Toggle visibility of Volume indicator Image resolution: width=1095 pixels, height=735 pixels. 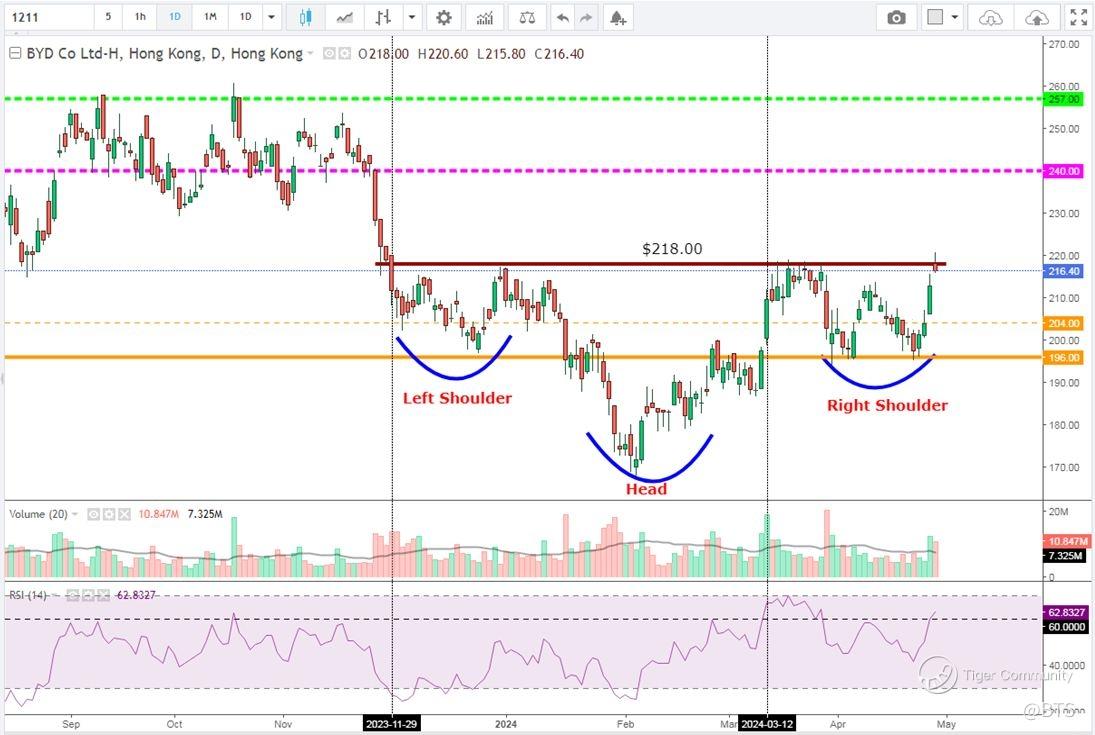point(94,514)
